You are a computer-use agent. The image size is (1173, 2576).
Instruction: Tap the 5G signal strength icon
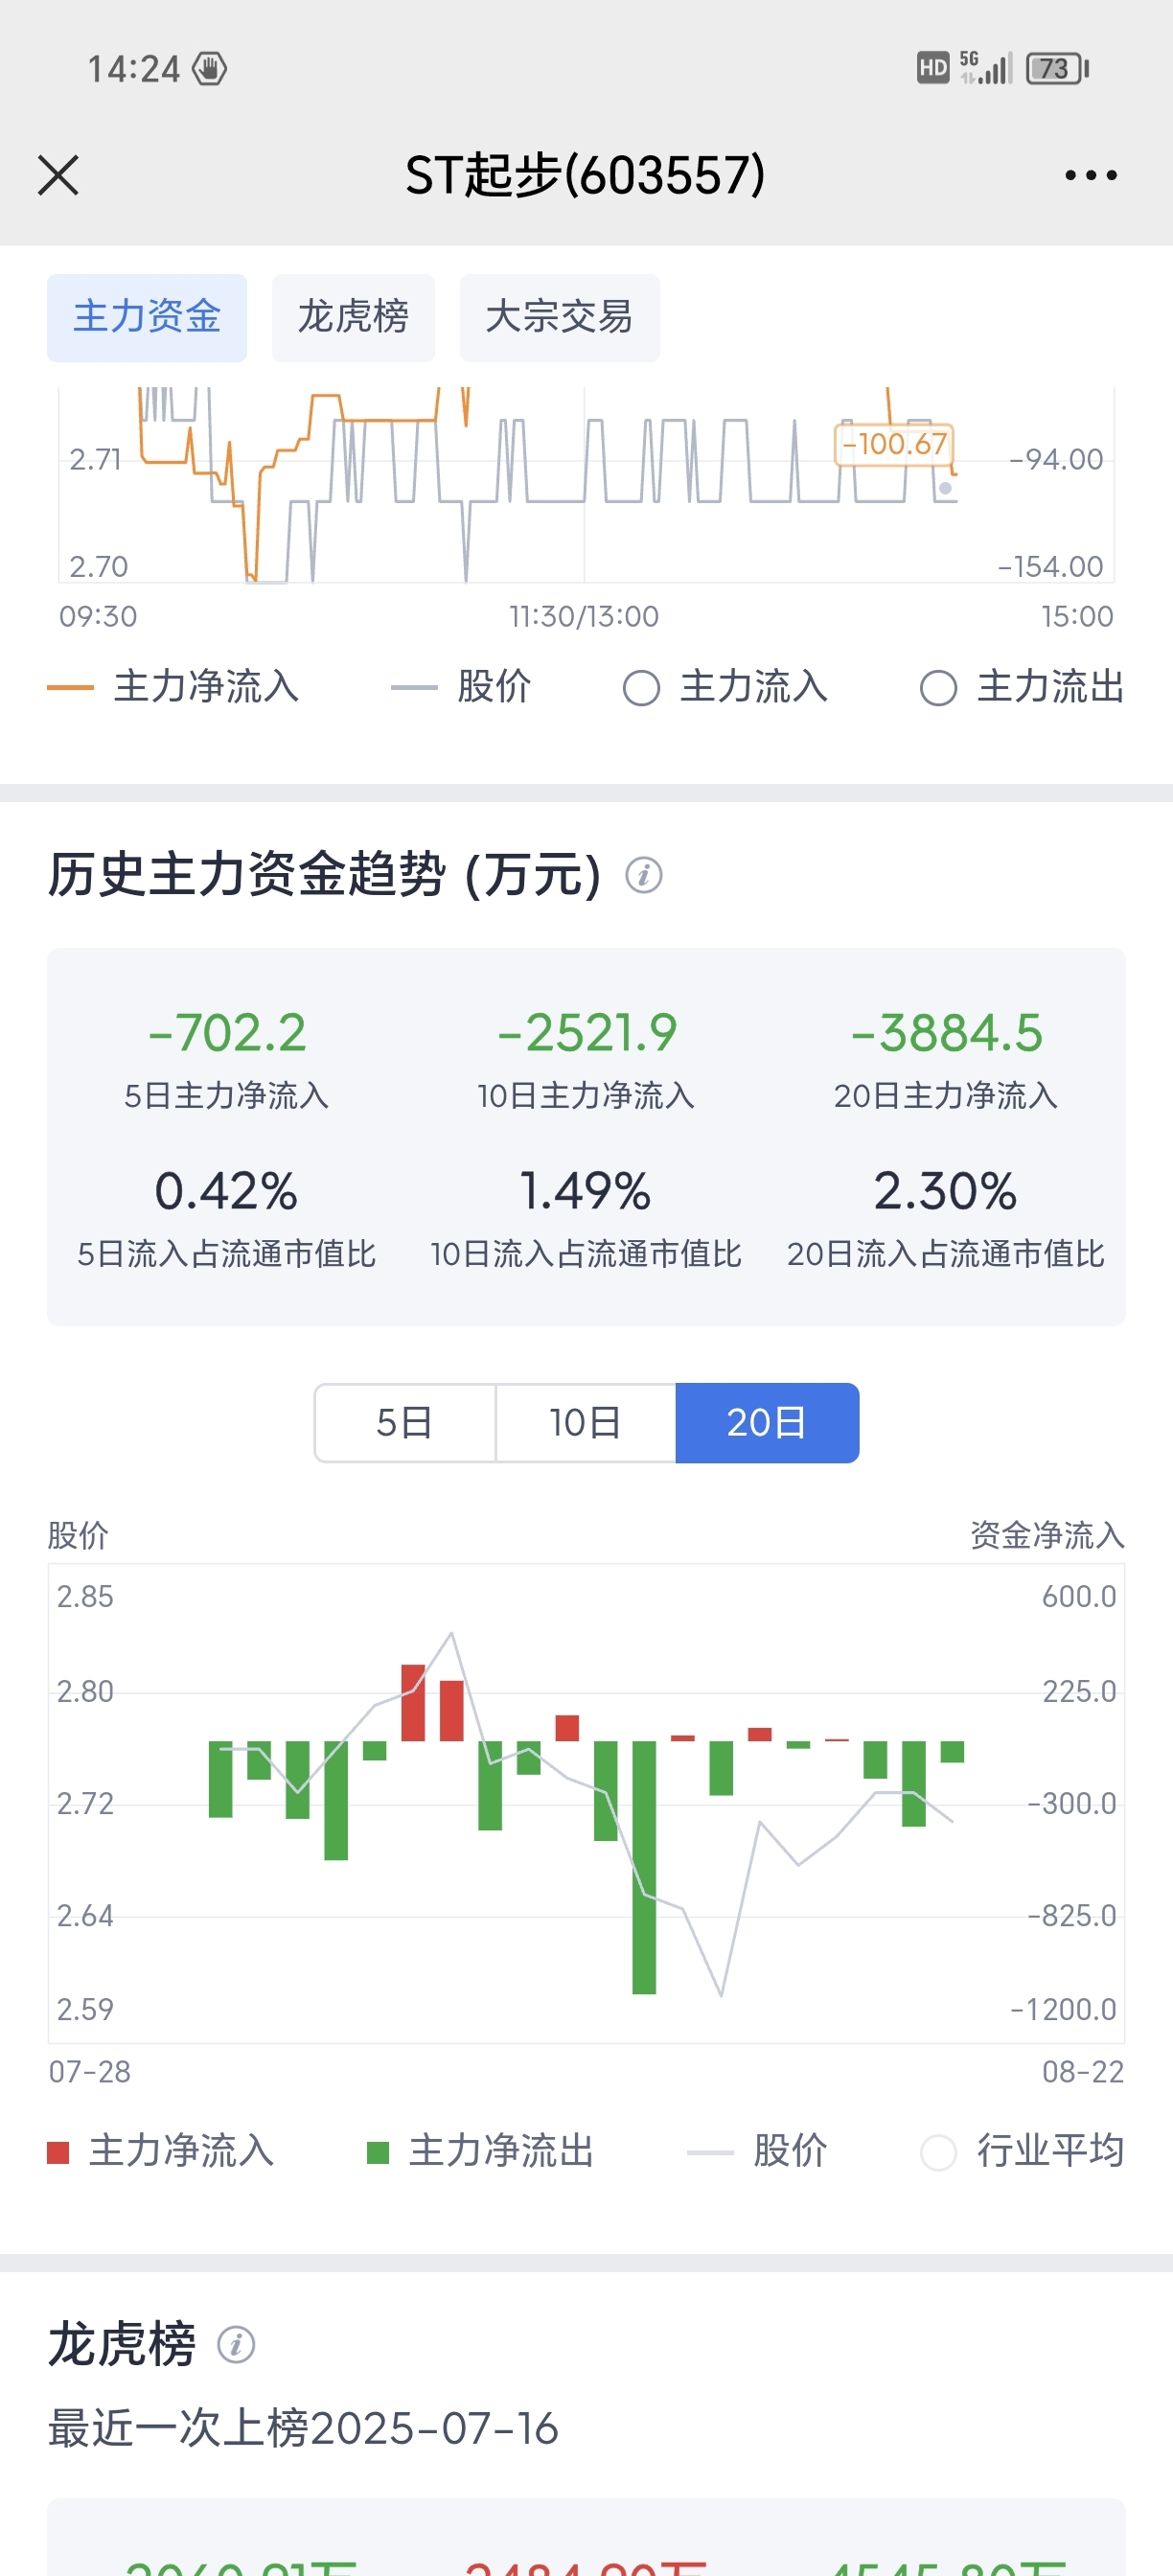tap(986, 68)
